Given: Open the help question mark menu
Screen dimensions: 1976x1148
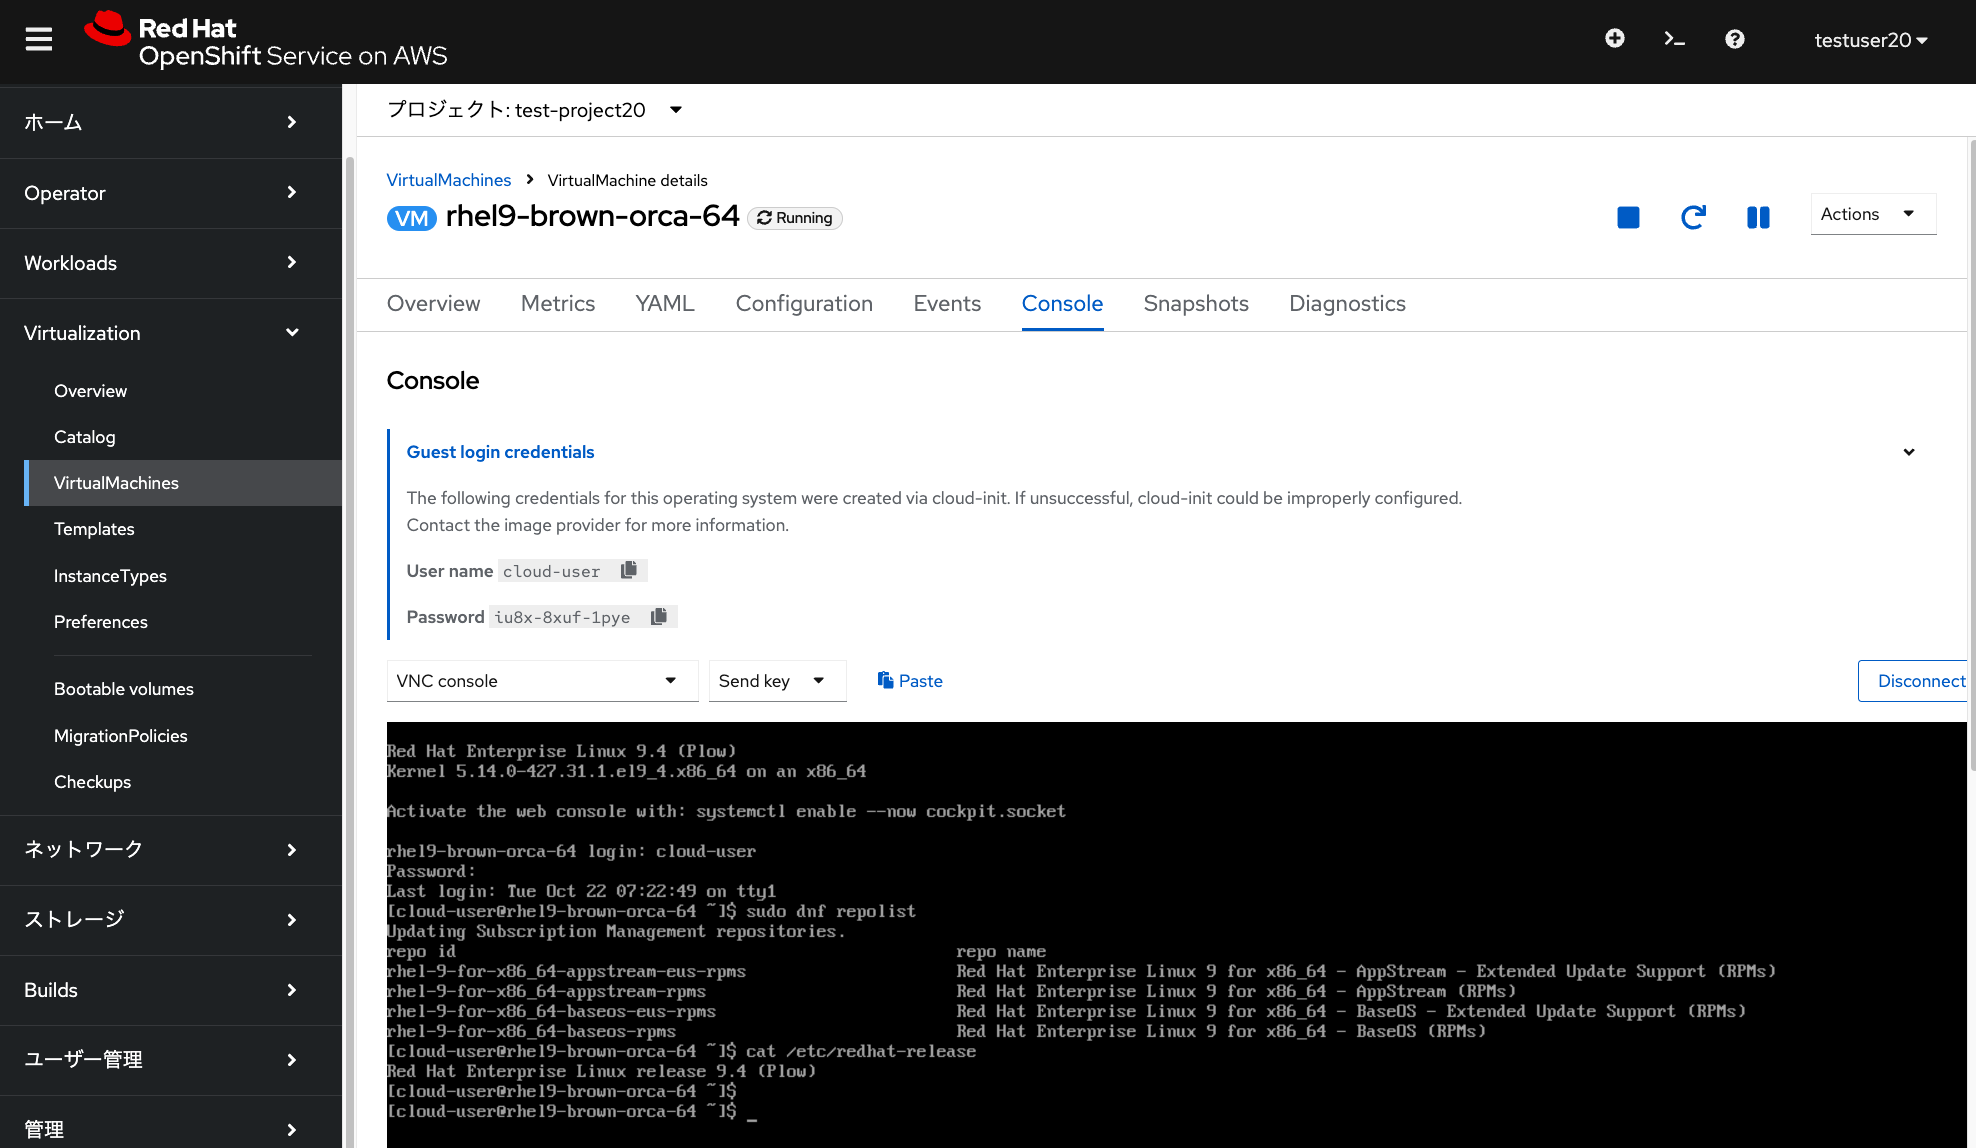Looking at the screenshot, I should point(1735,39).
